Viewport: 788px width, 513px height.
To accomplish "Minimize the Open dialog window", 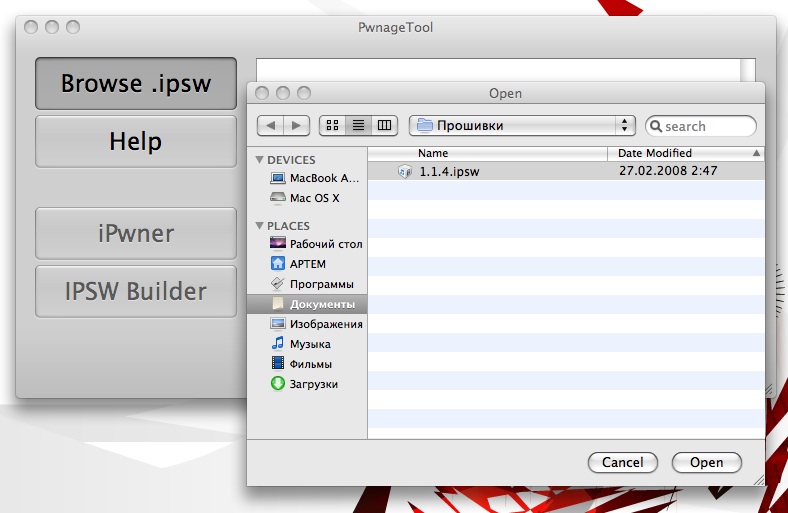I will [x=283, y=93].
